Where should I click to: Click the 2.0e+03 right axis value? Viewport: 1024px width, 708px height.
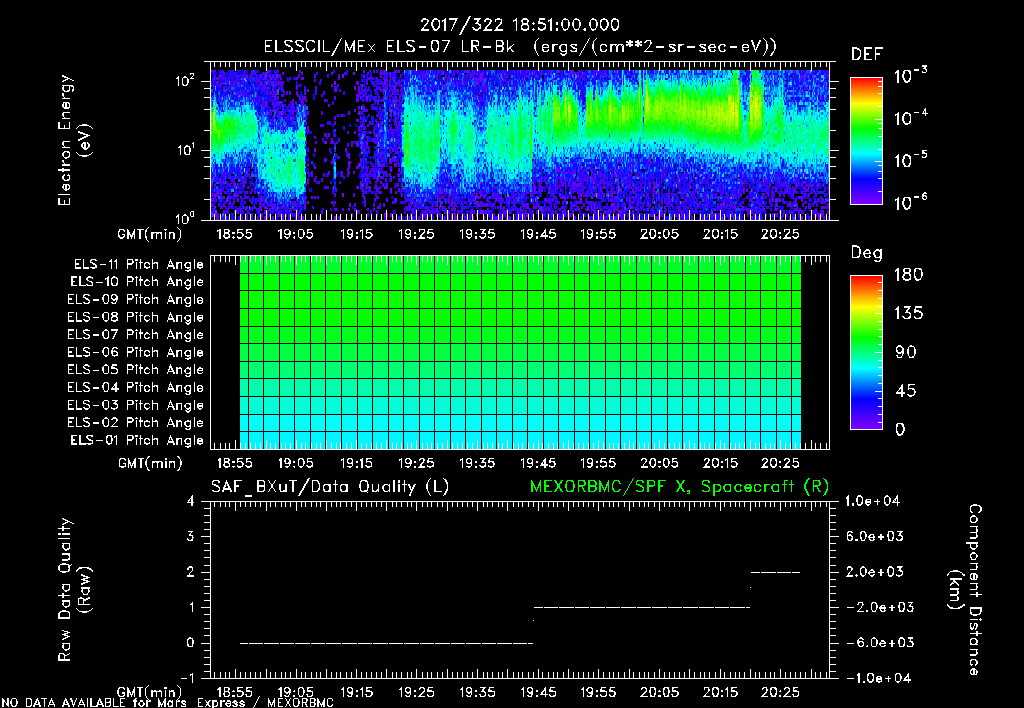tap(875, 572)
